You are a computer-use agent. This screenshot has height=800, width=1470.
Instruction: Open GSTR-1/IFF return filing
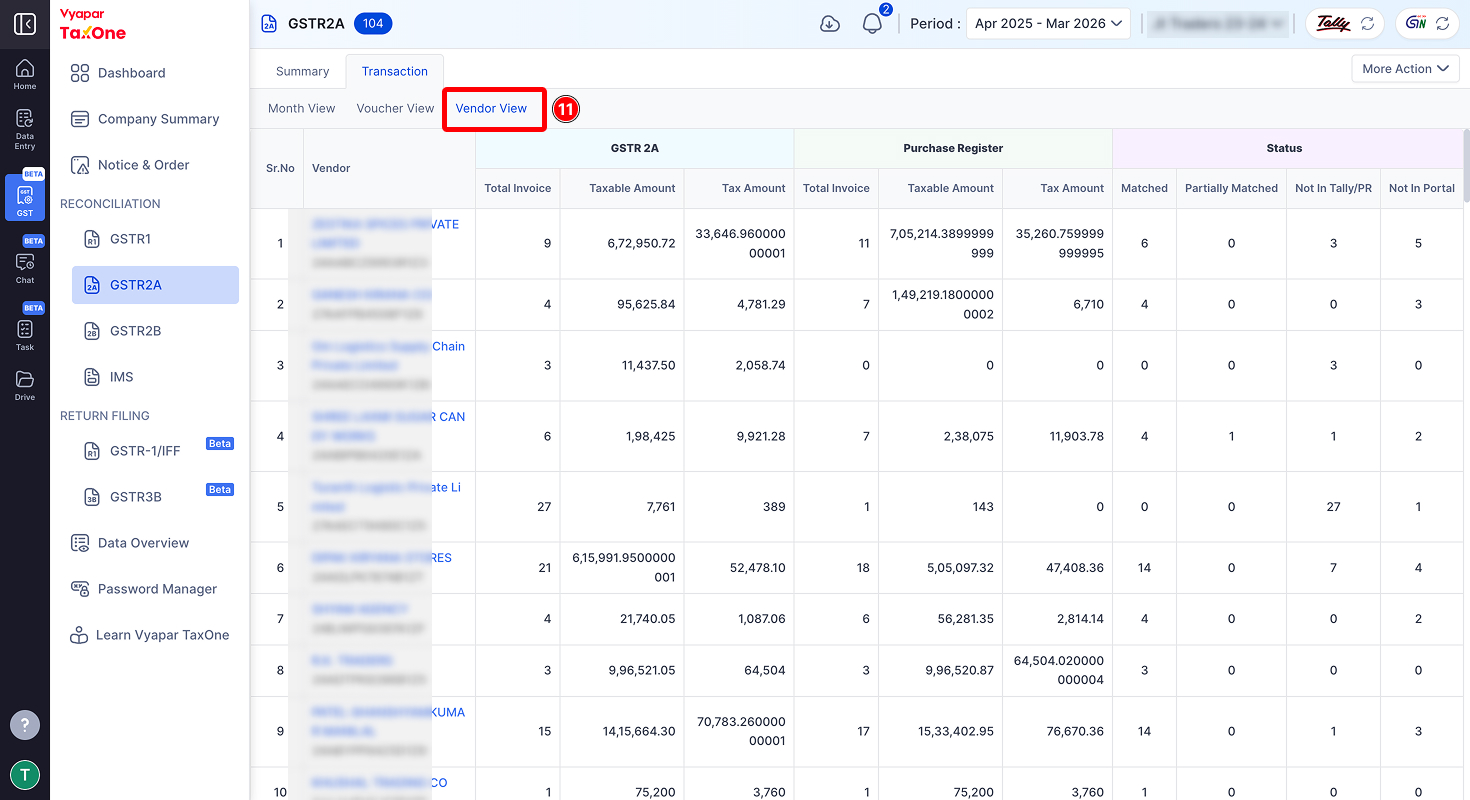point(155,451)
